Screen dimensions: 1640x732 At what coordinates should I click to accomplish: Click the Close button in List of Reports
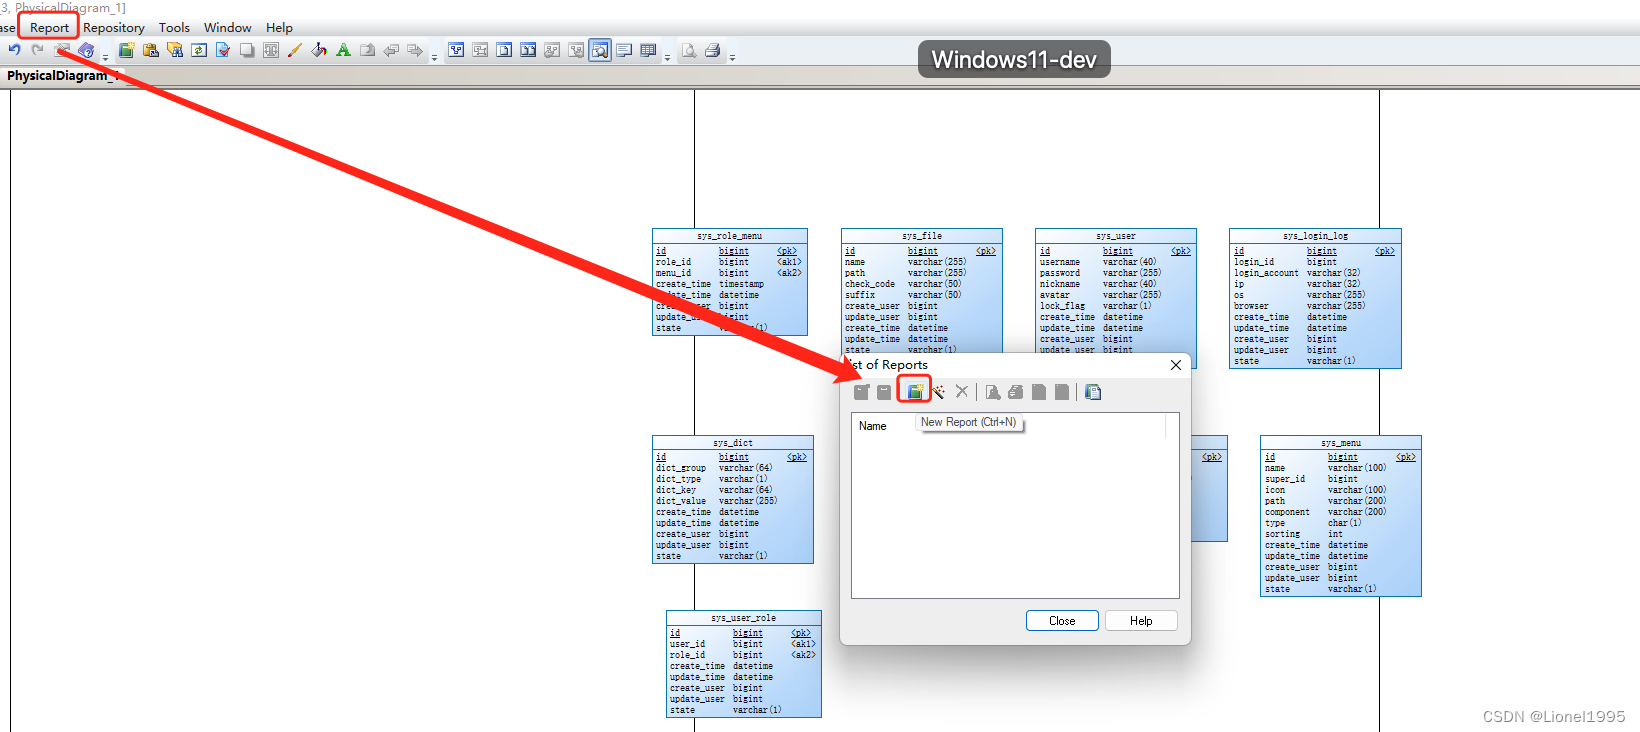[x=1062, y=621]
